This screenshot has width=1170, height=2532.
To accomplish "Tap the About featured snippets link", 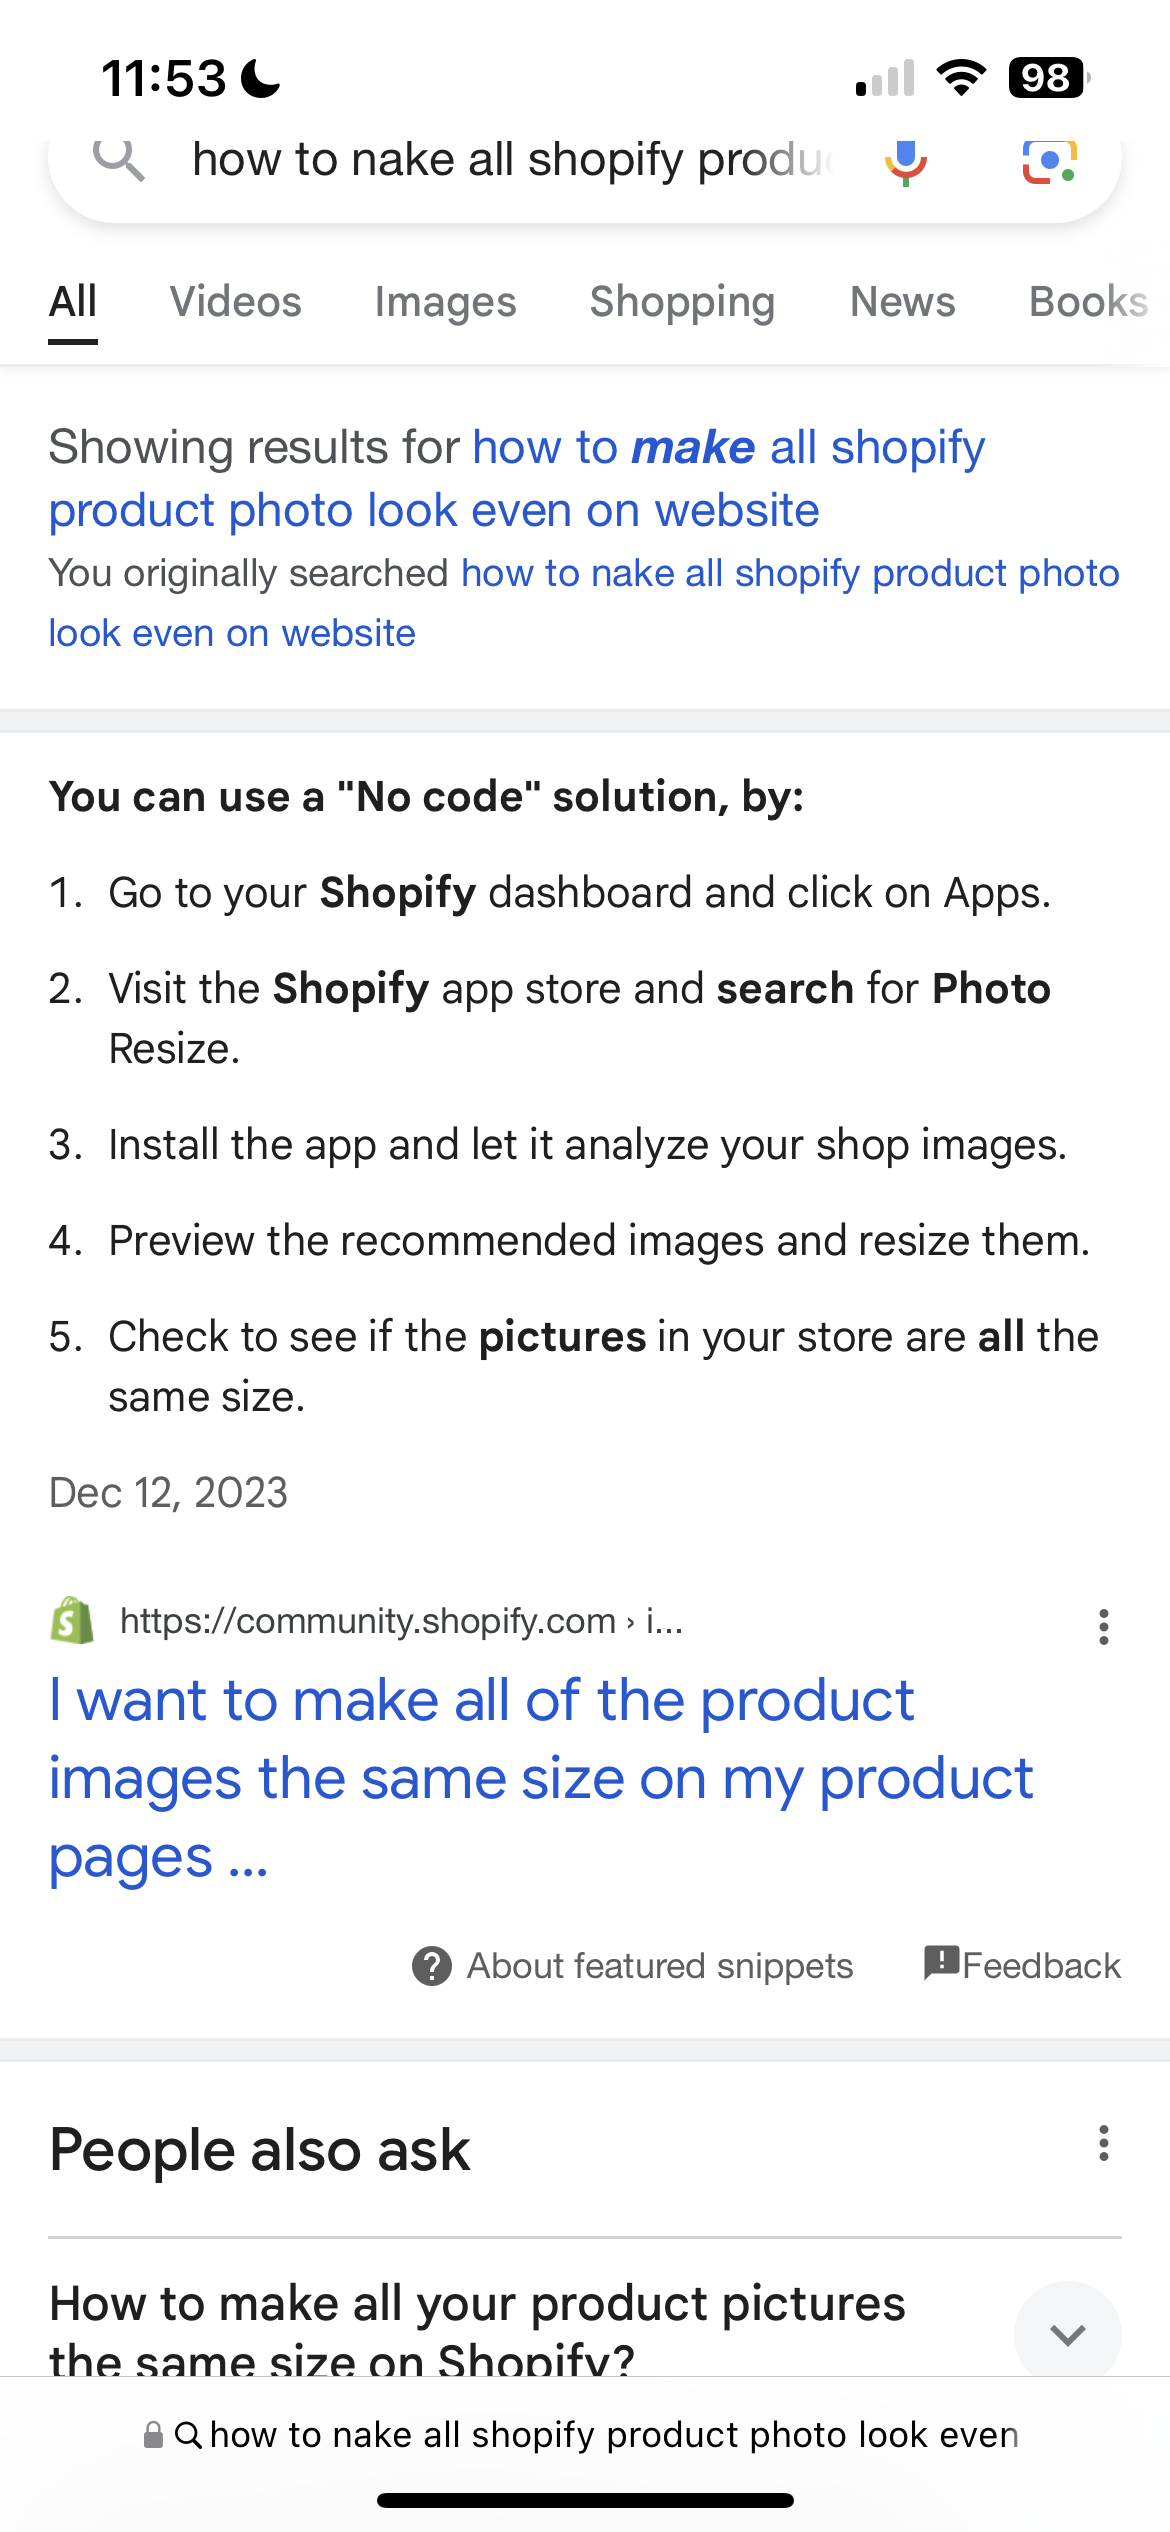I will 660,1966.
